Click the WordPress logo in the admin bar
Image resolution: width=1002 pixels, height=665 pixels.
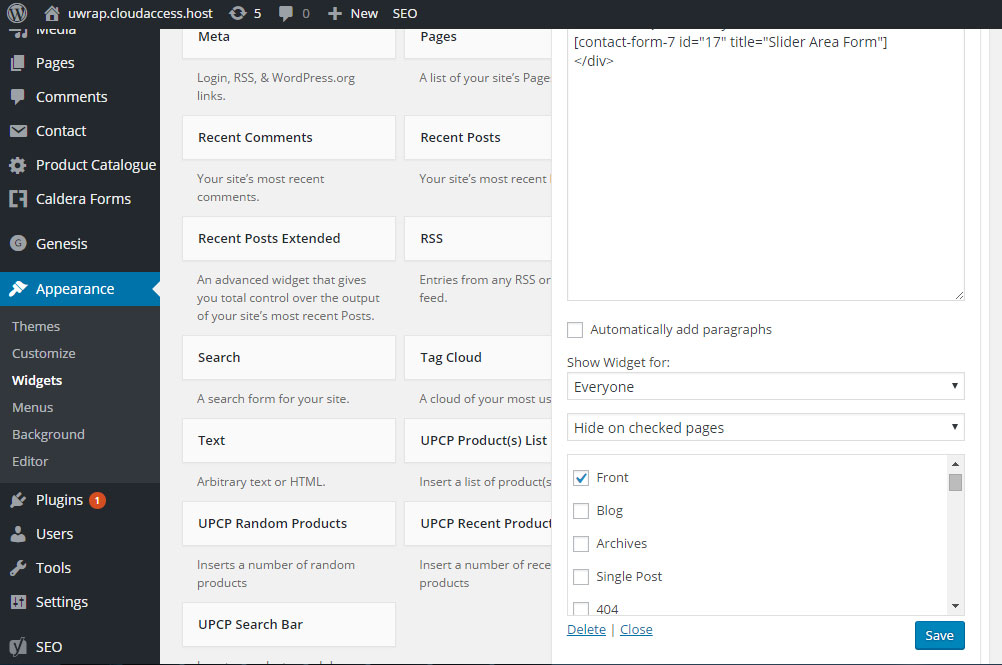click(14, 13)
